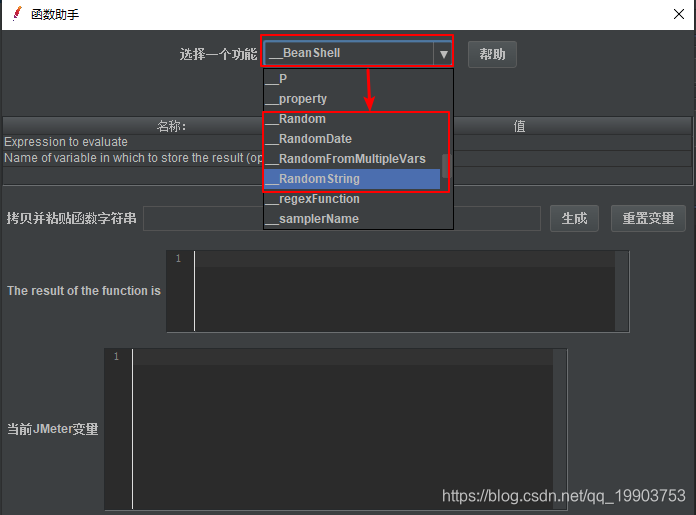The height and width of the screenshot is (515, 696).
Task: Click the 值 column header
Action: click(519, 126)
